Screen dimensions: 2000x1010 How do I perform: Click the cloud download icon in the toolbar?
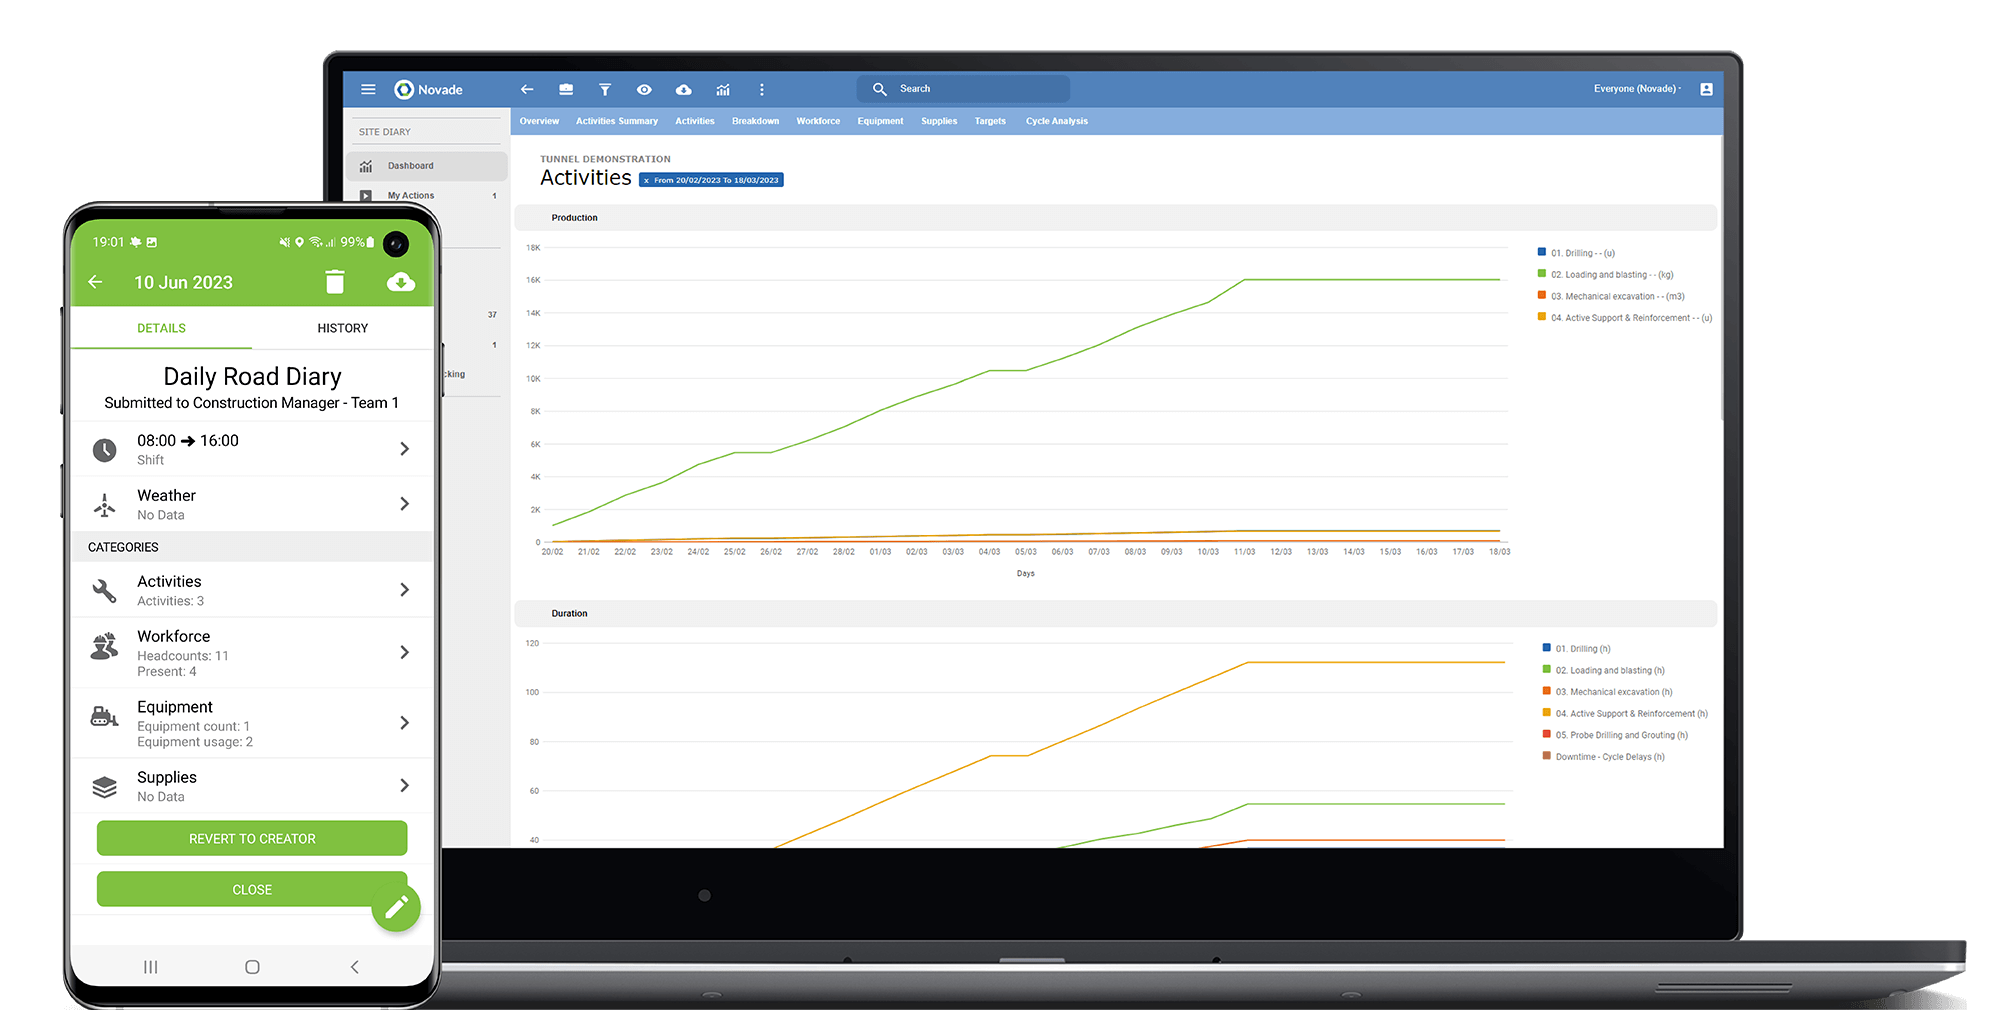click(683, 89)
